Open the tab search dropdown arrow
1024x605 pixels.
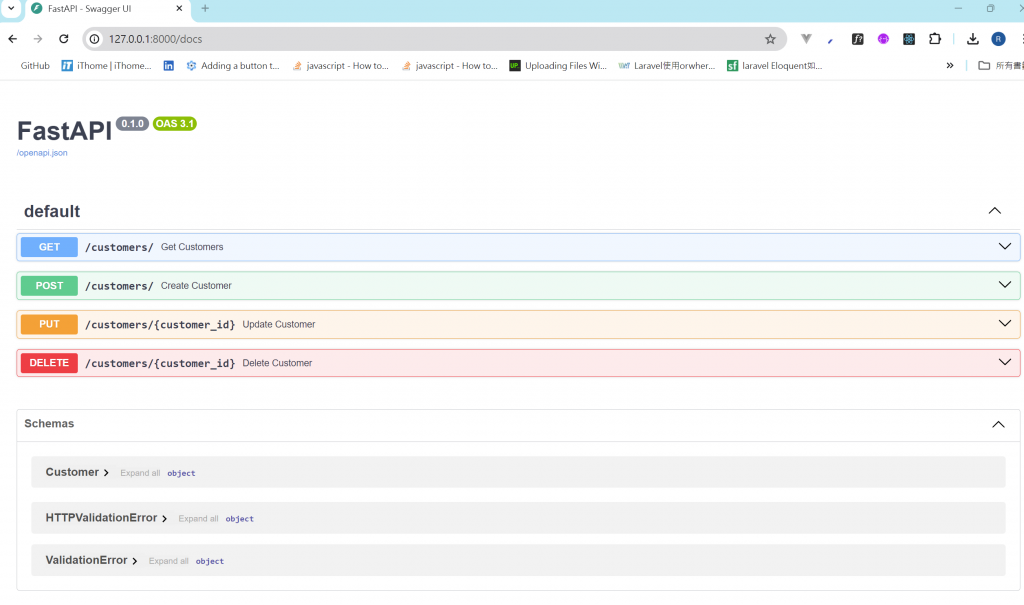tap(11, 8)
